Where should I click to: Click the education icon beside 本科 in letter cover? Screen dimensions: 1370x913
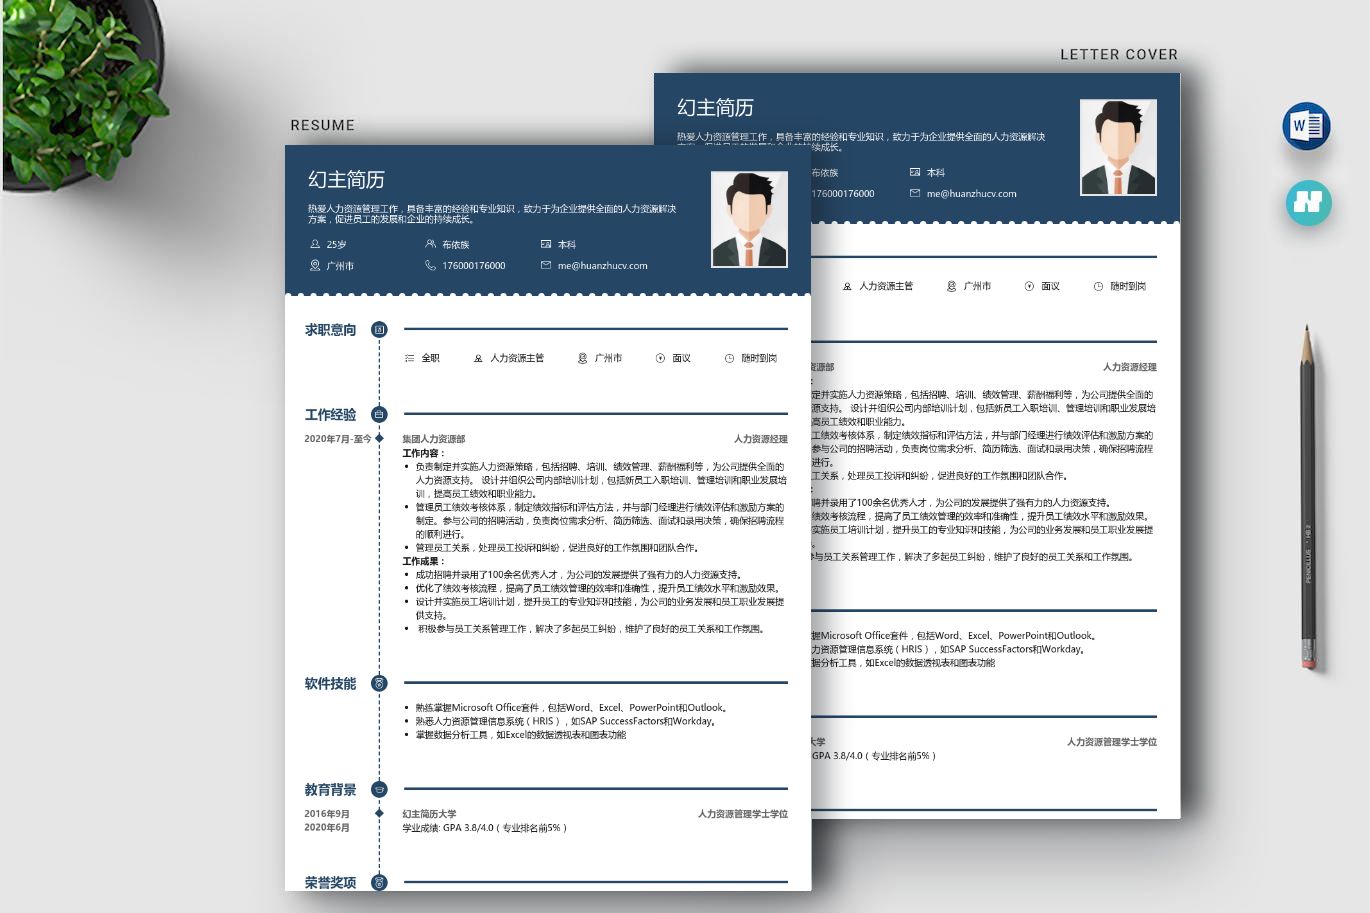point(915,172)
